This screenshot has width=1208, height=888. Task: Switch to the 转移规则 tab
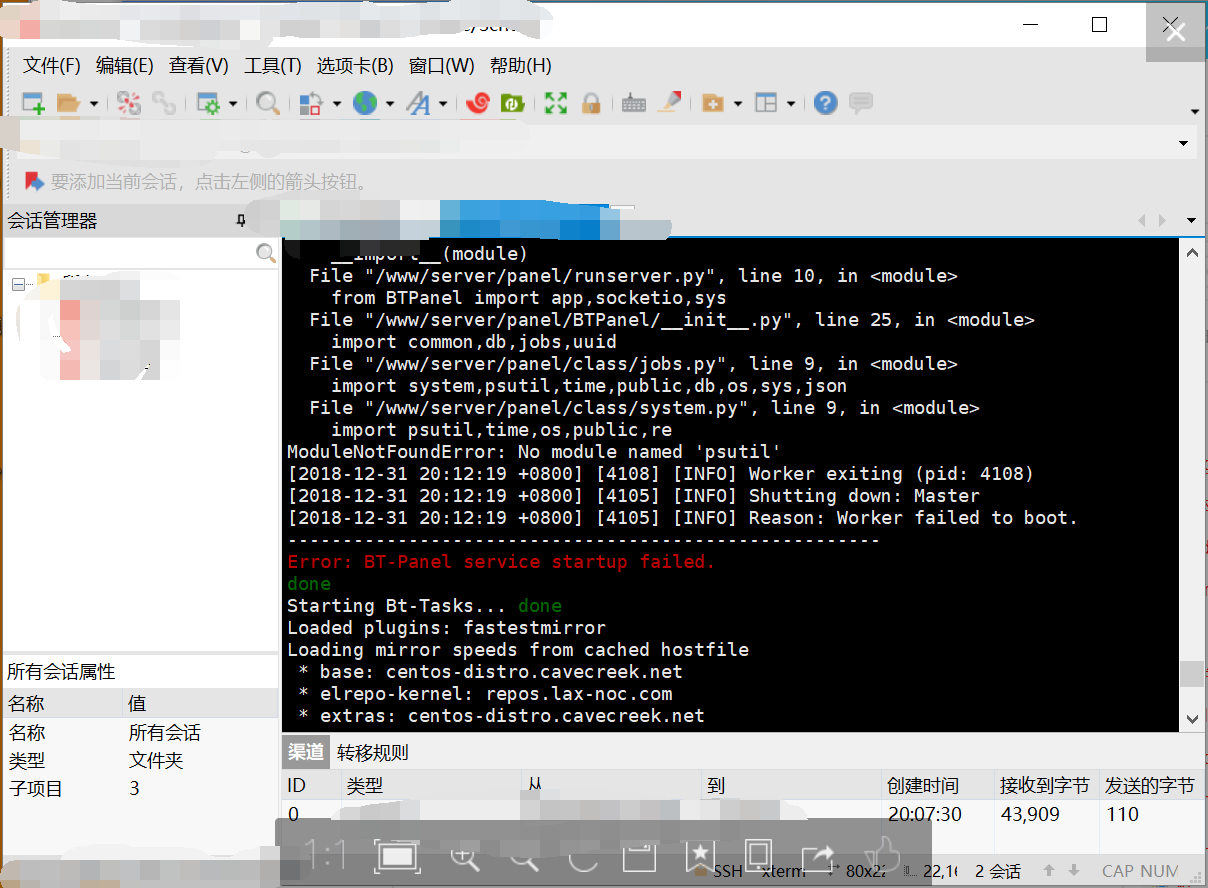pos(373,753)
